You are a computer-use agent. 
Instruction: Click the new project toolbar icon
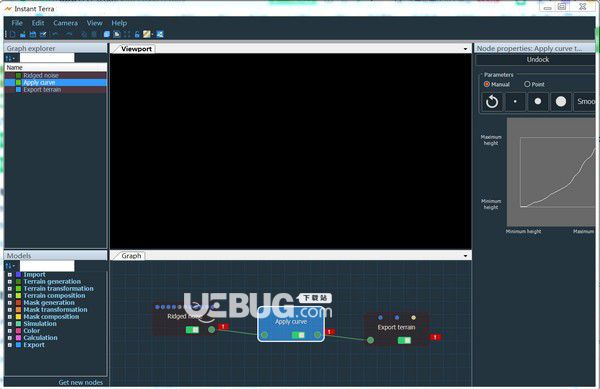click(x=13, y=34)
